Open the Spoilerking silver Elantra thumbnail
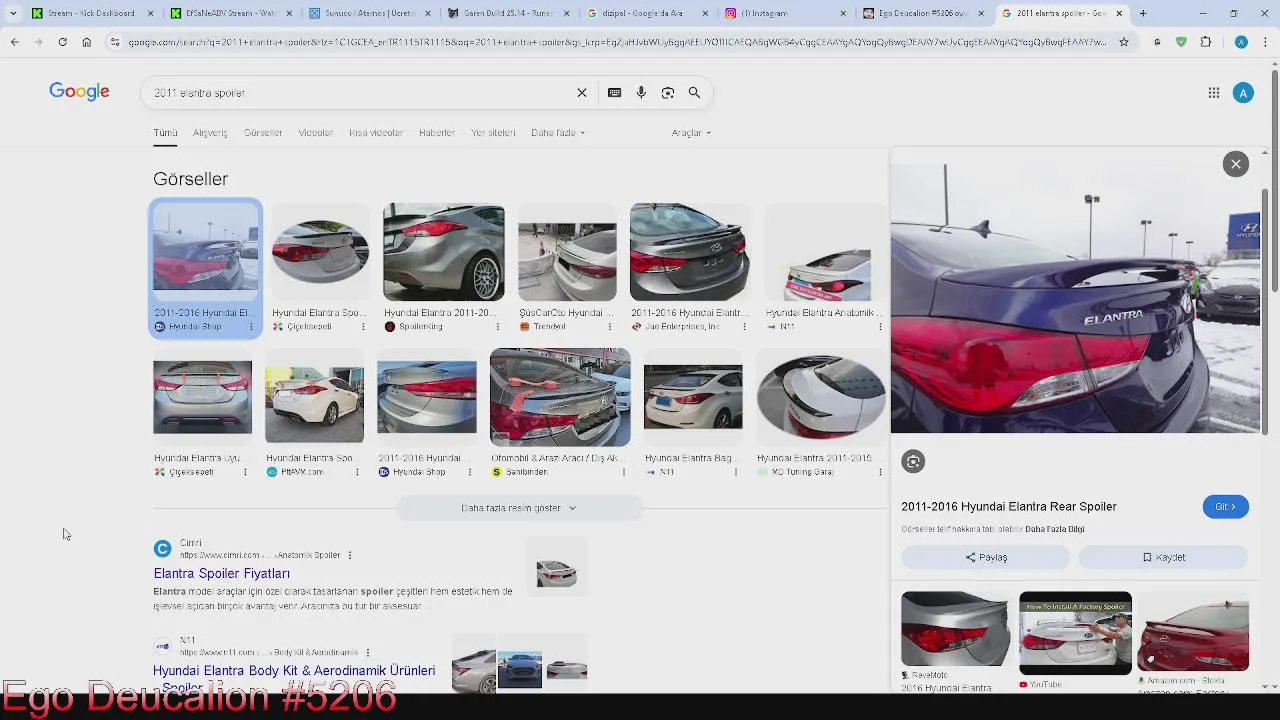1280x720 pixels. pos(444,252)
